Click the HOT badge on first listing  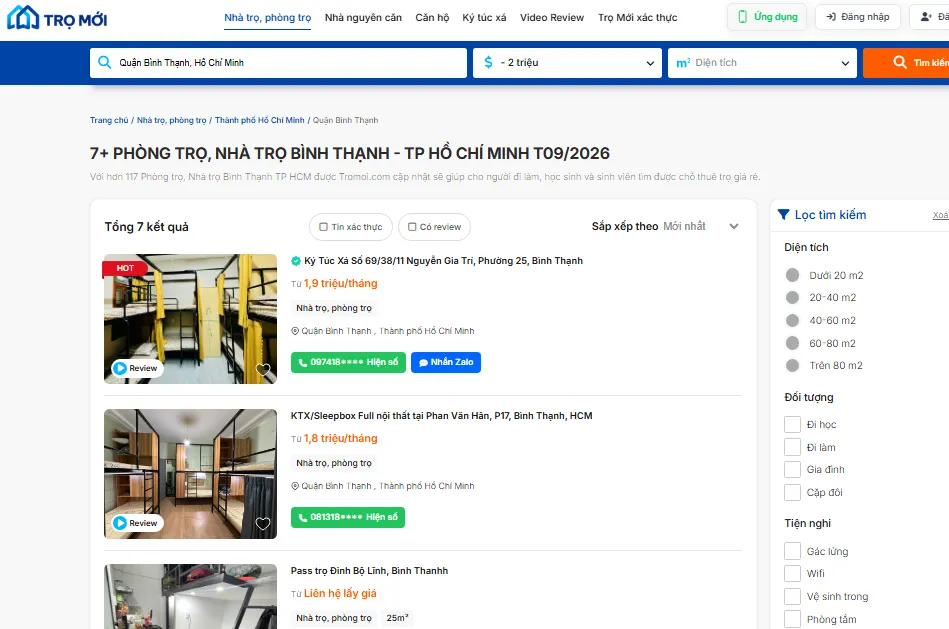[x=125, y=268]
